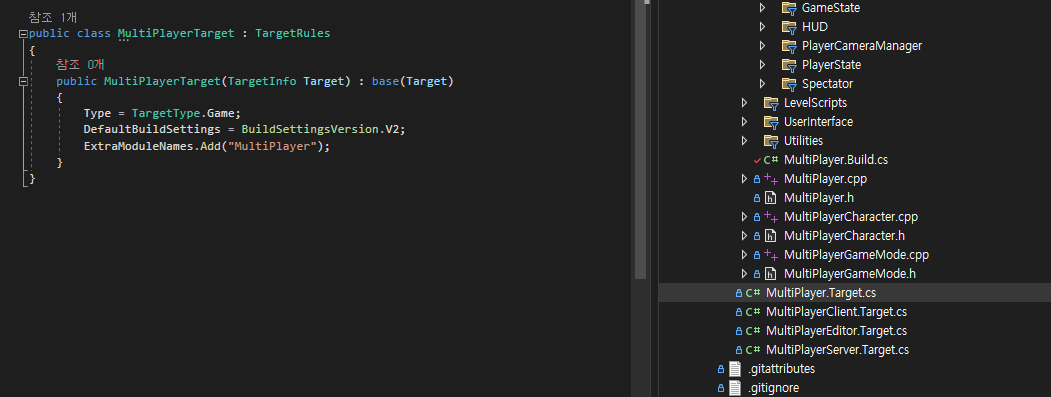Expand the PlayerState folder node
This screenshot has height=397, width=1051.
pyautogui.click(x=762, y=65)
